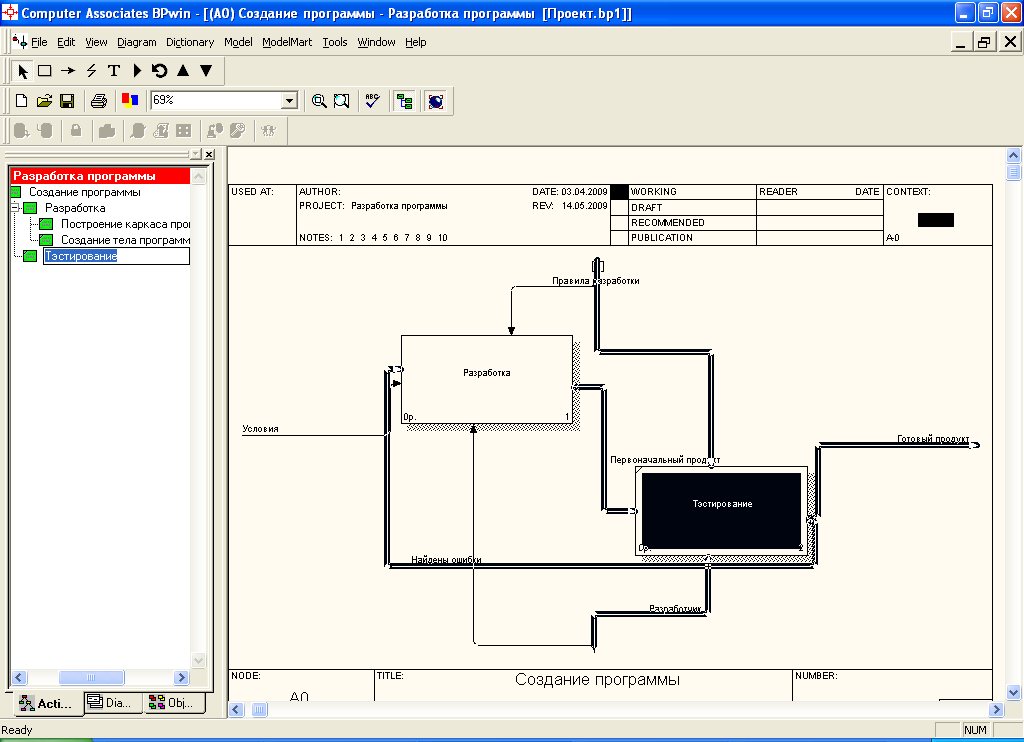The image size is (1024, 742).
Task: Open the color palette editor icon
Action: point(129,101)
